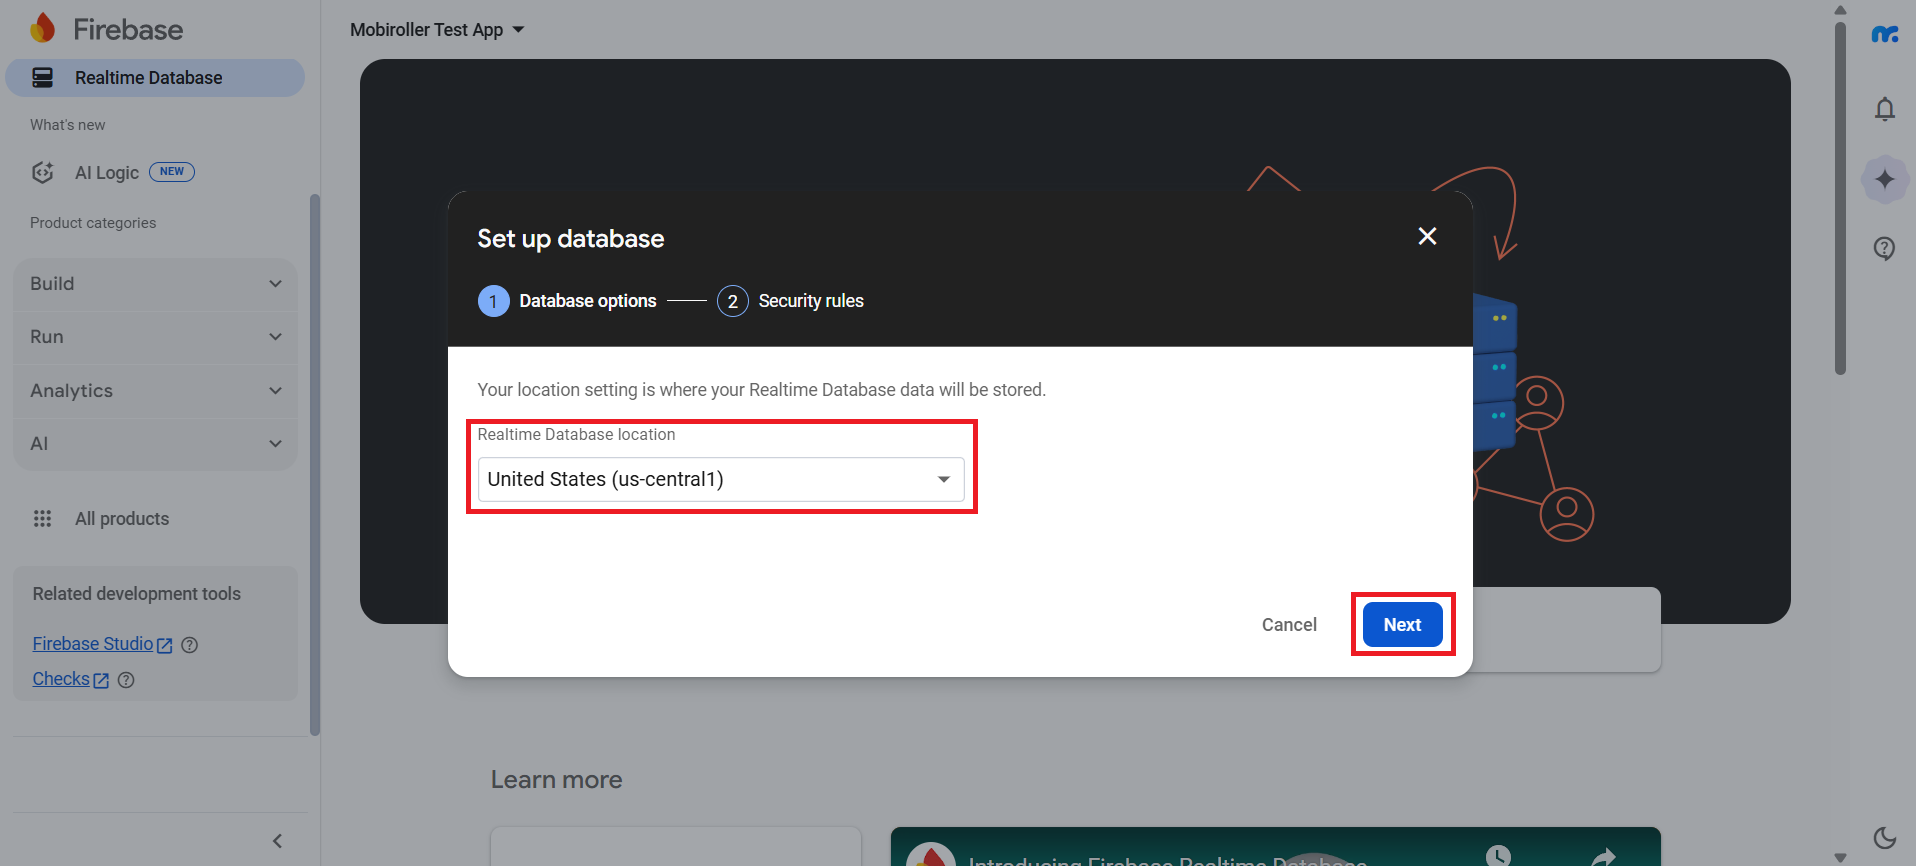Click the Firebase flame logo
Viewport: 1916px width, 866px height.
click(43, 29)
